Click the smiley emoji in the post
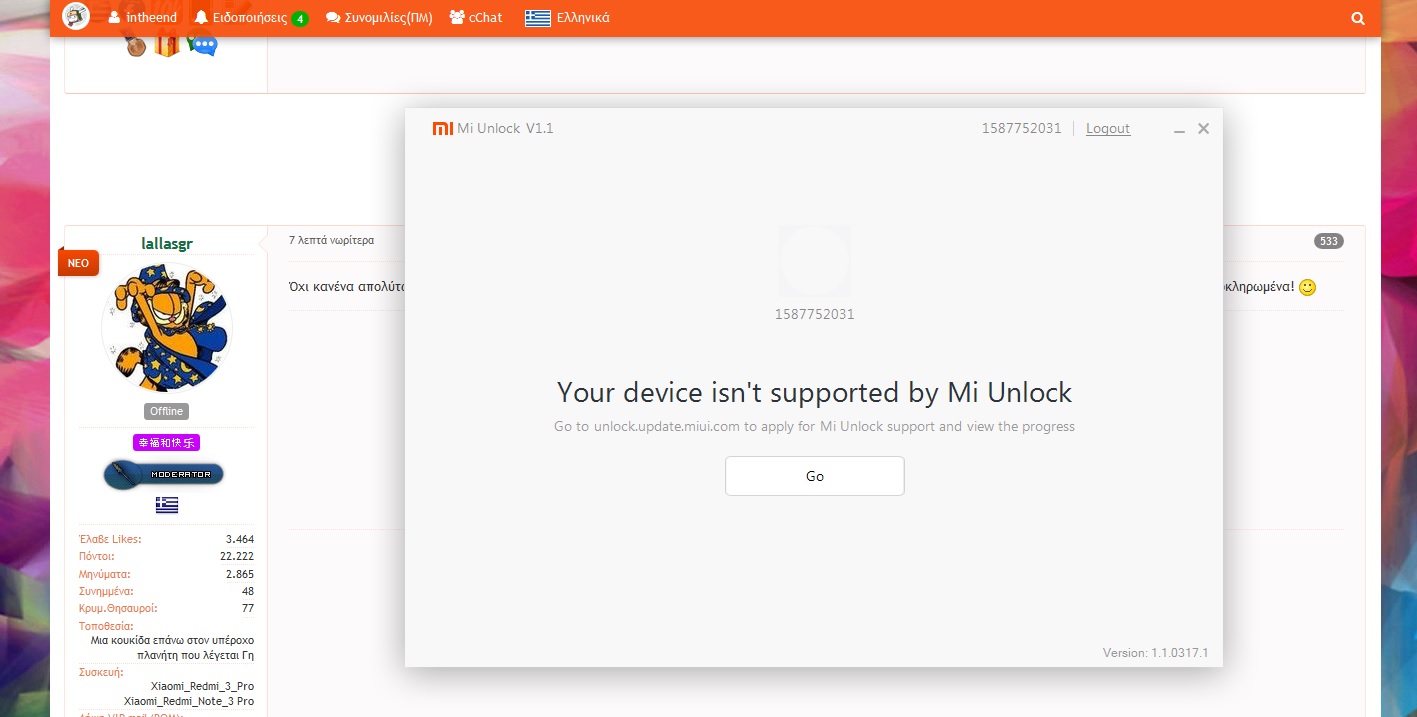The image size is (1417, 717). (1307, 287)
